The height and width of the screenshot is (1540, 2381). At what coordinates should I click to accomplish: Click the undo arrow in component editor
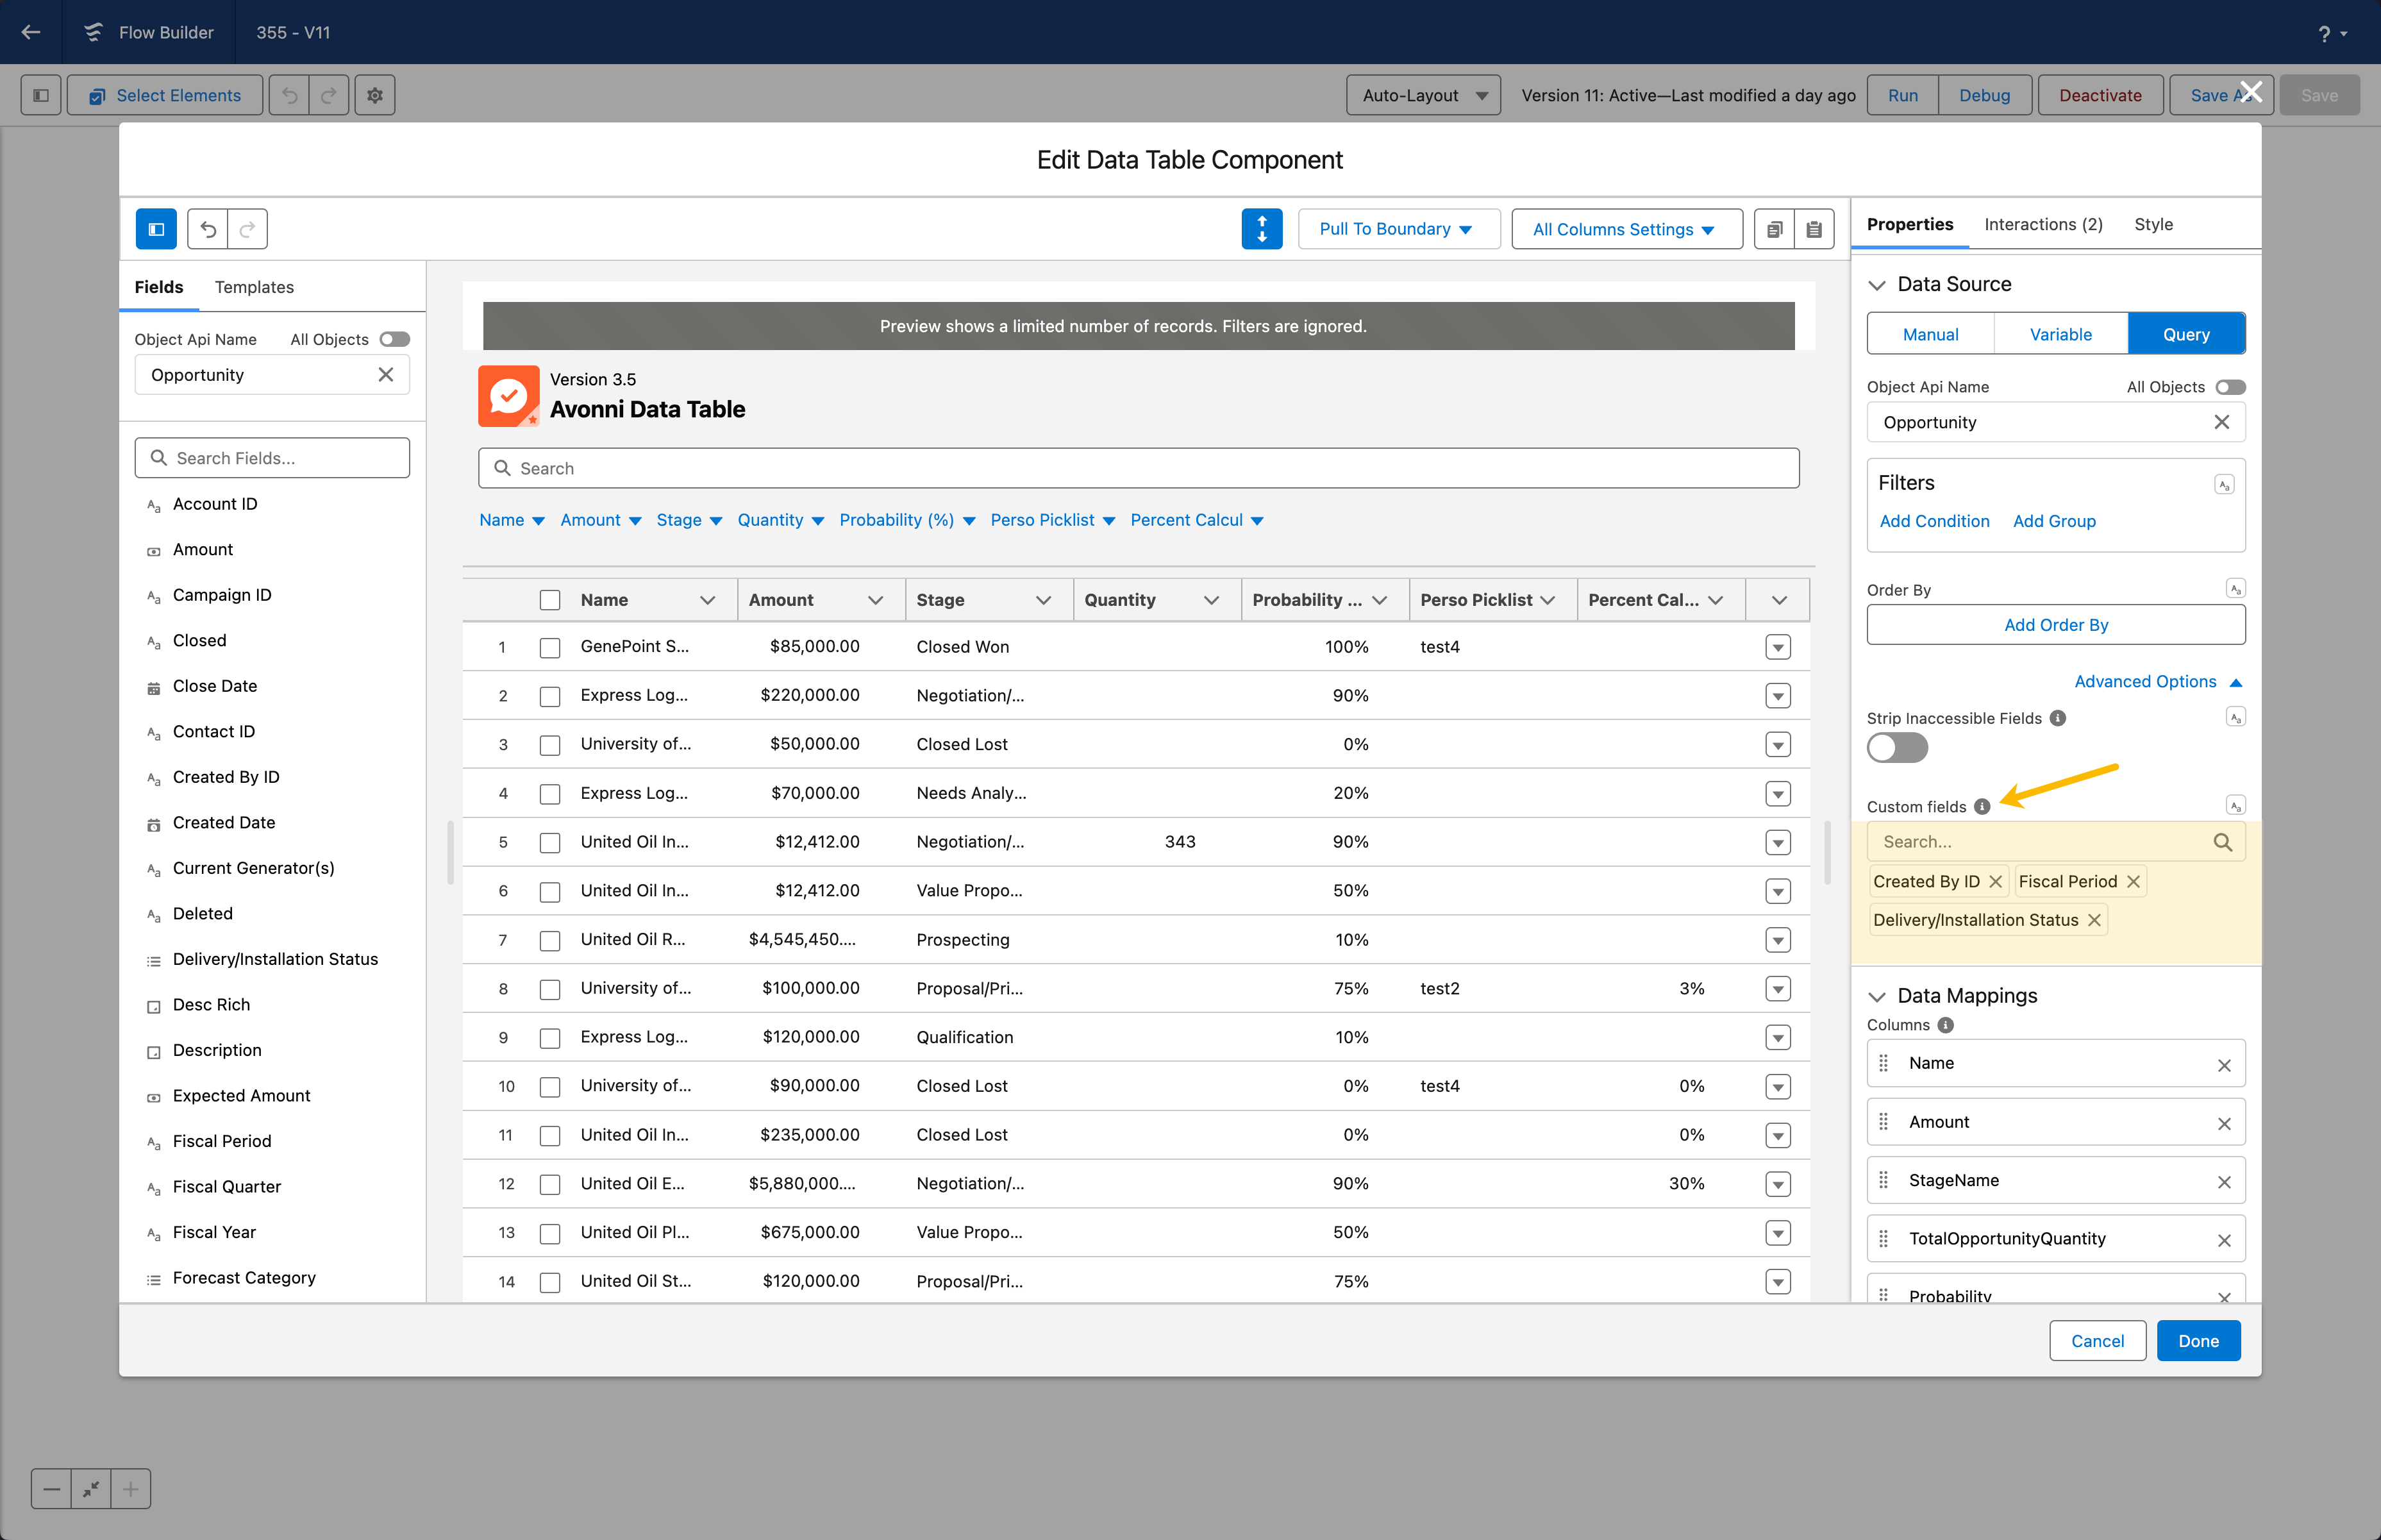(208, 229)
